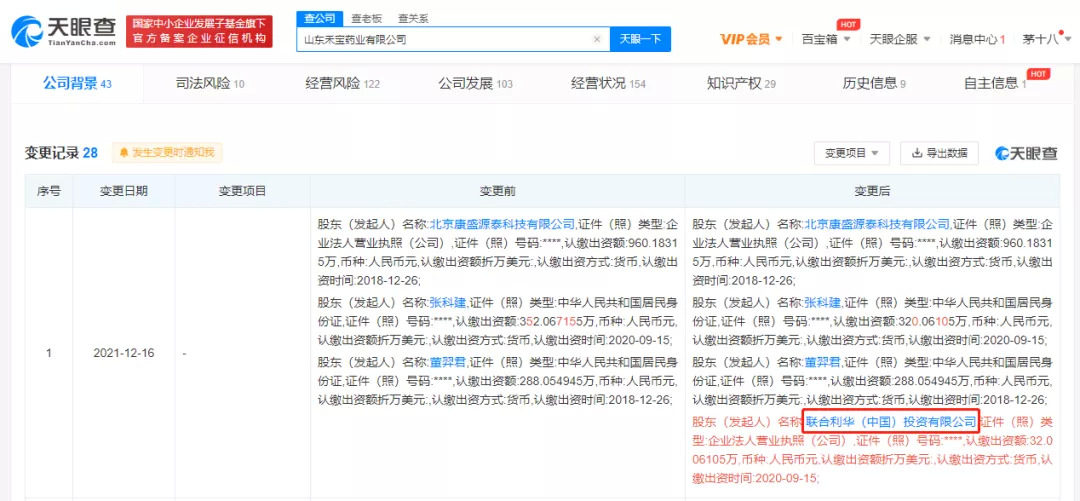Switch to the 经营状况 tab
This screenshot has width=1080, height=501.
[x=608, y=84]
